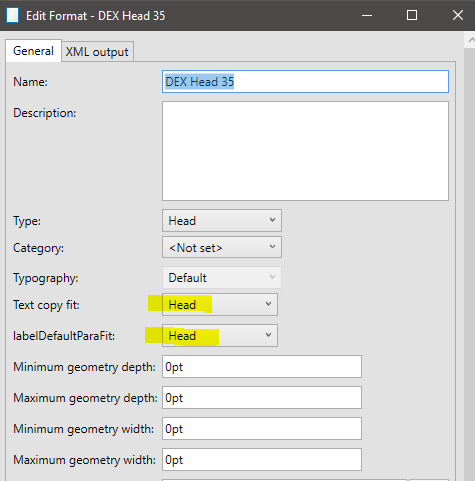Click the scroll up arrow
The width and height of the screenshot is (475, 481).
coord(471,41)
